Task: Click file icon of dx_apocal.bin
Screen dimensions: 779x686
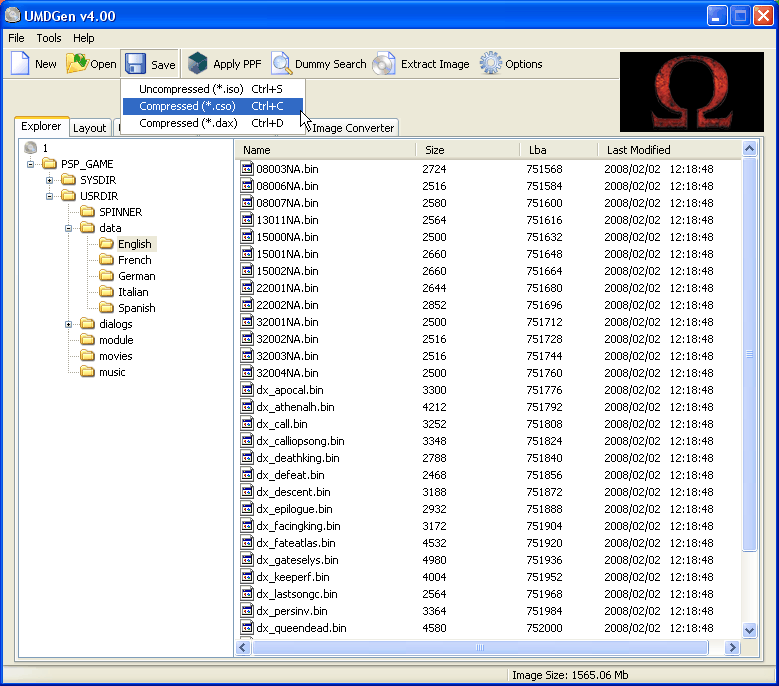Action: tap(247, 389)
